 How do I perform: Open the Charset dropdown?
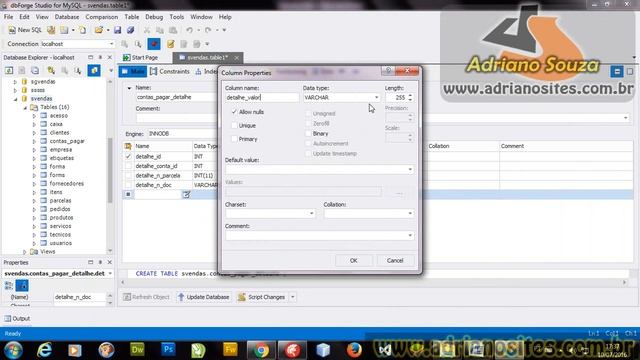click(x=311, y=213)
